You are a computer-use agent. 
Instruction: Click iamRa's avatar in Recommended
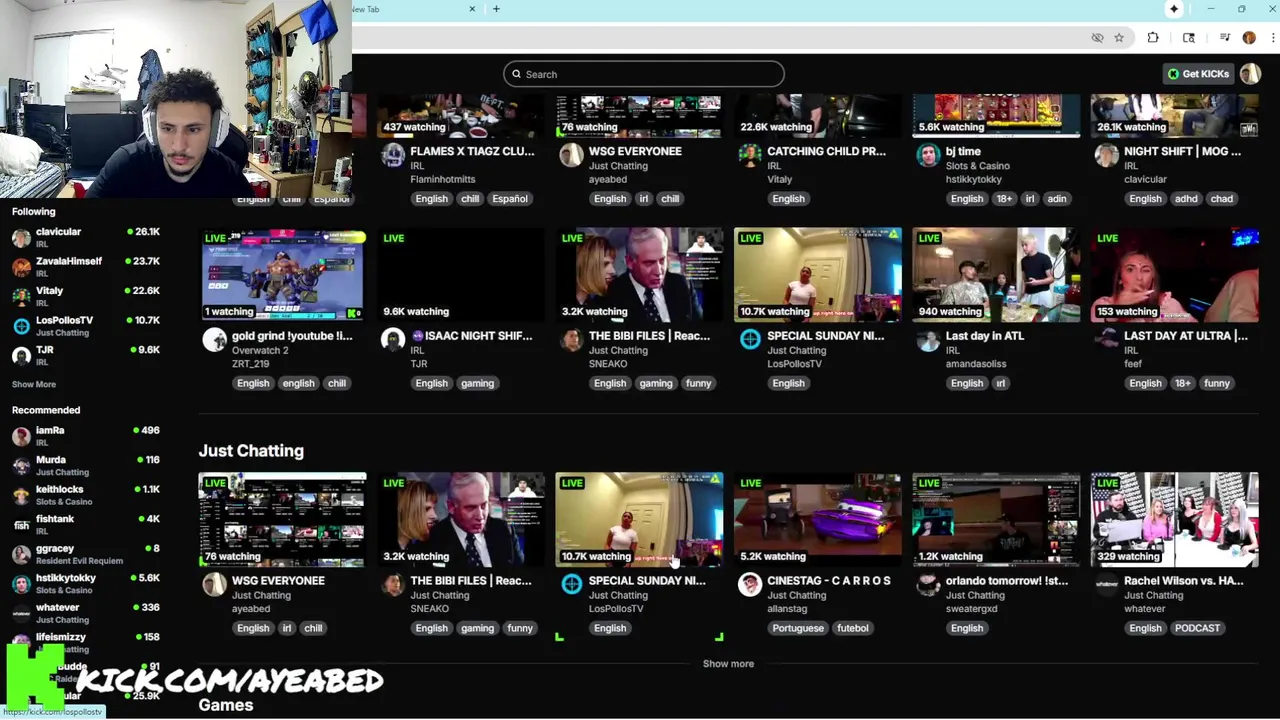[21, 436]
